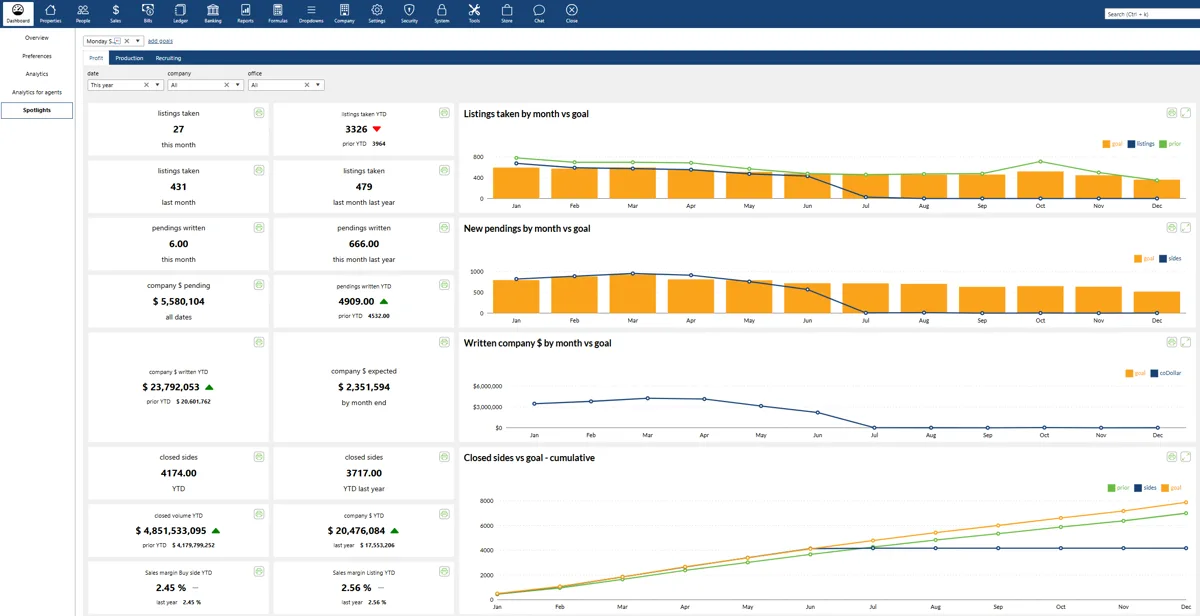Open the Monday S... dashboard selector dropdown
The image size is (1200, 616).
tap(139, 41)
